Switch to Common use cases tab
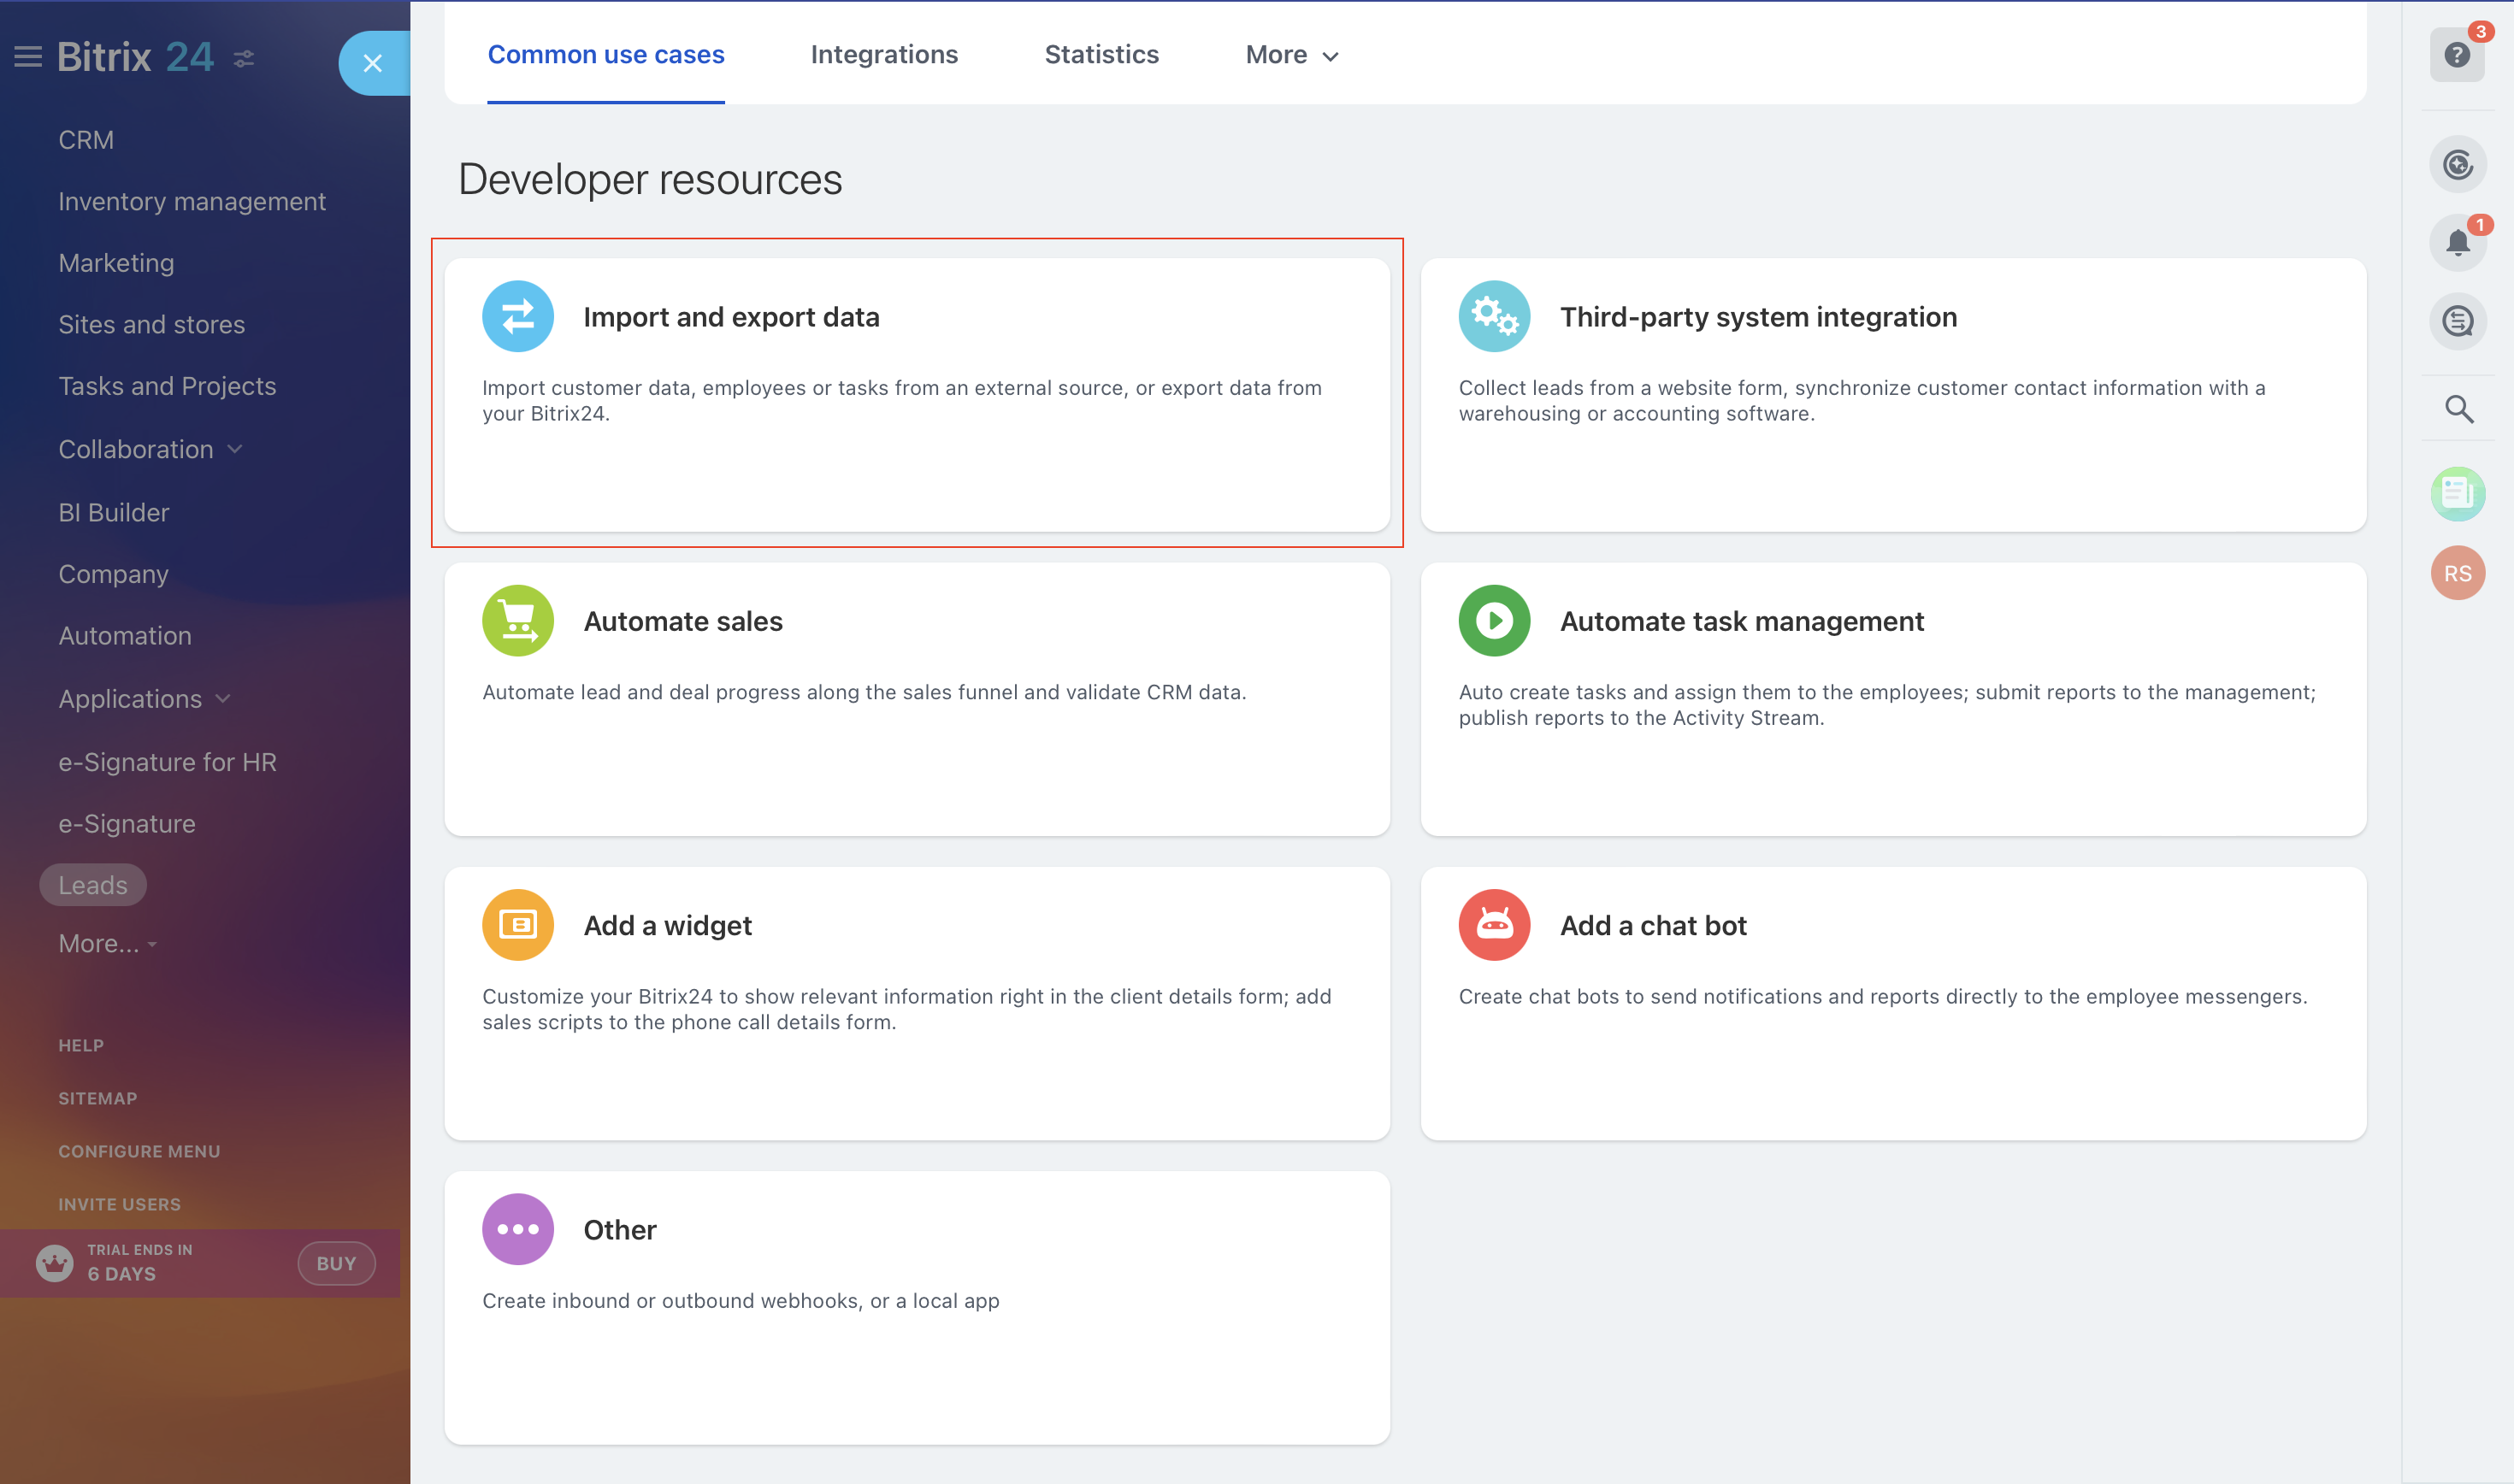Image resolution: width=2514 pixels, height=1484 pixels. tap(606, 54)
